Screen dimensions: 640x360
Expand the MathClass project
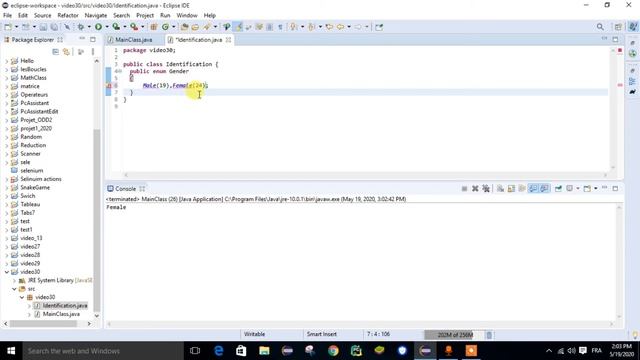click(6, 78)
